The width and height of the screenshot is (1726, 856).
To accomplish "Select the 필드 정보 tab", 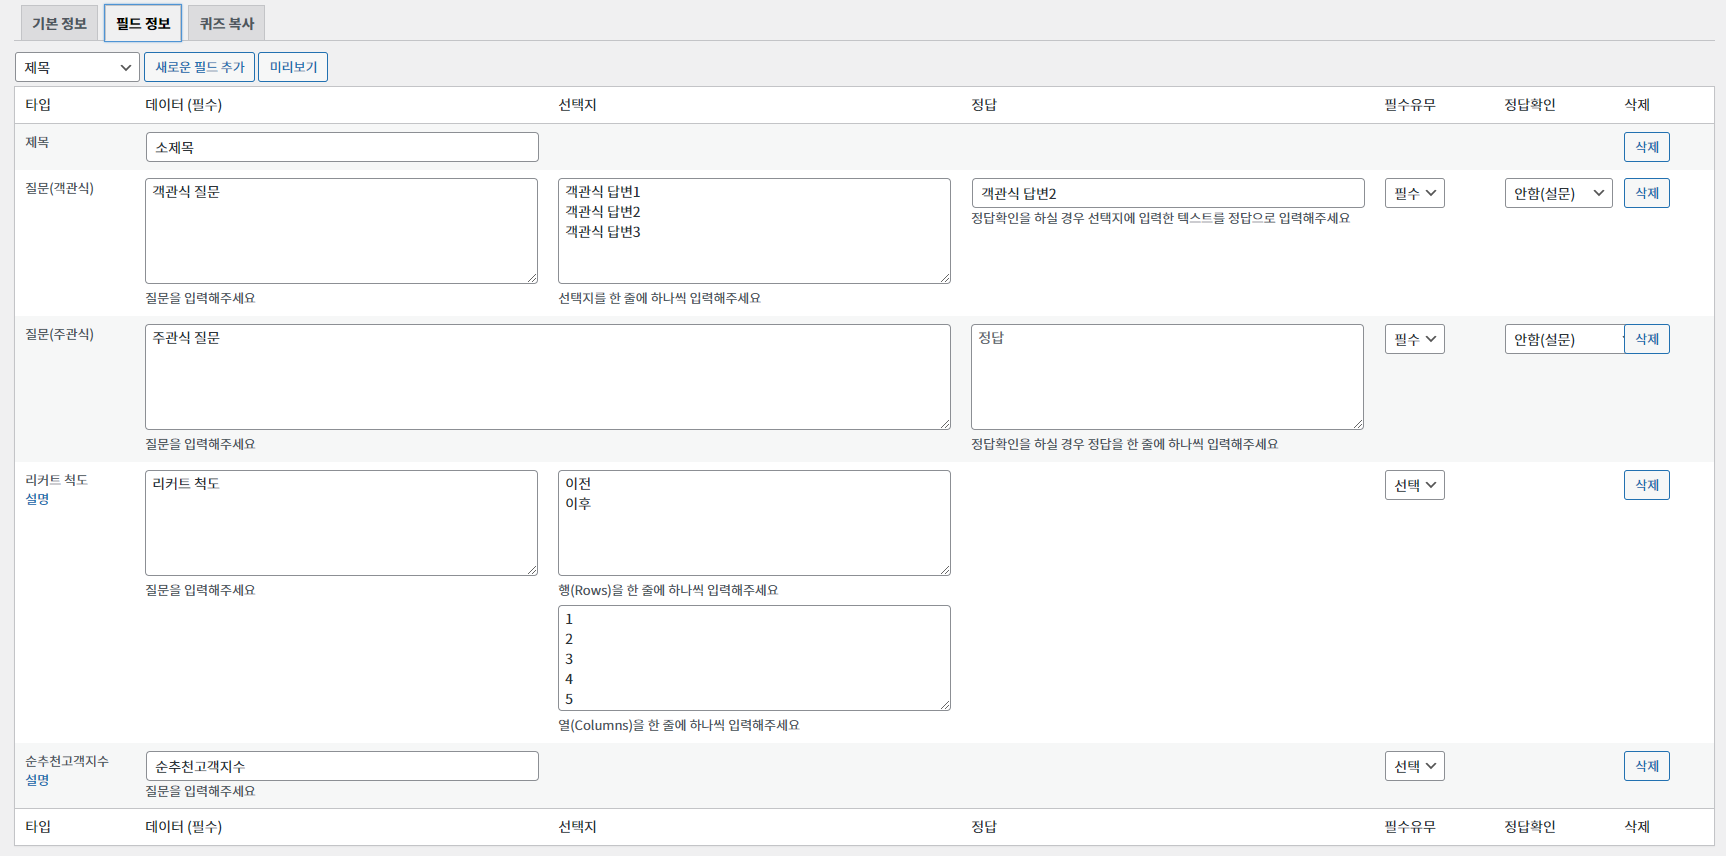I will (143, 23).
